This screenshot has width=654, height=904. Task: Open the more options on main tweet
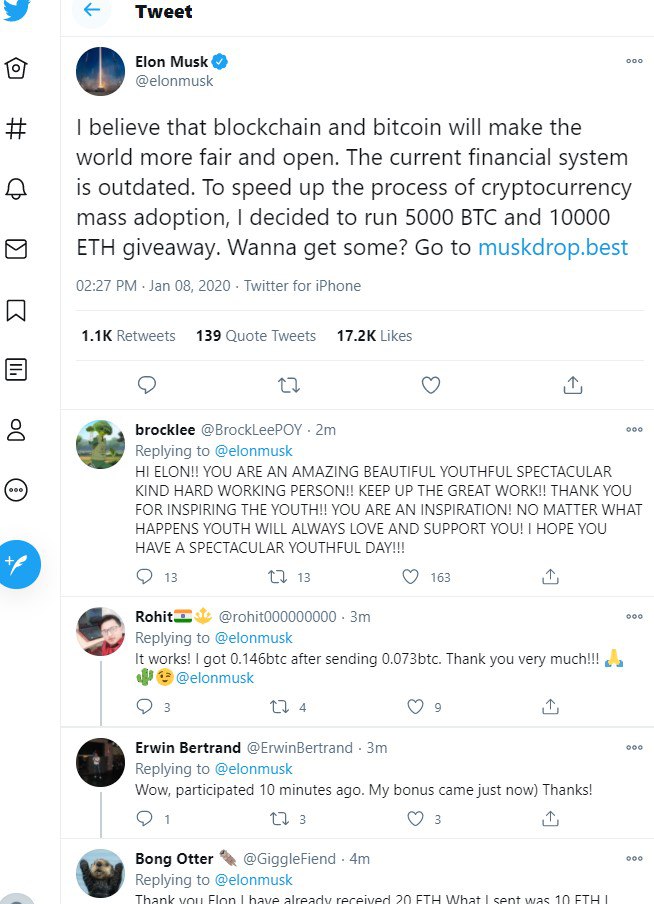[634, 61]
